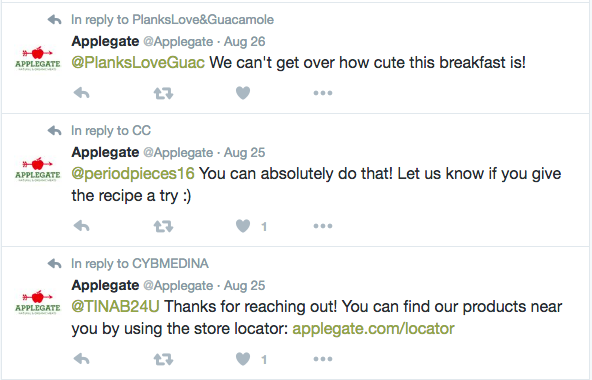The width and height of the screenshot is (592, 380).
Task: Like the @periodpieces16 recipe tweet
Action: pos(243,226)
